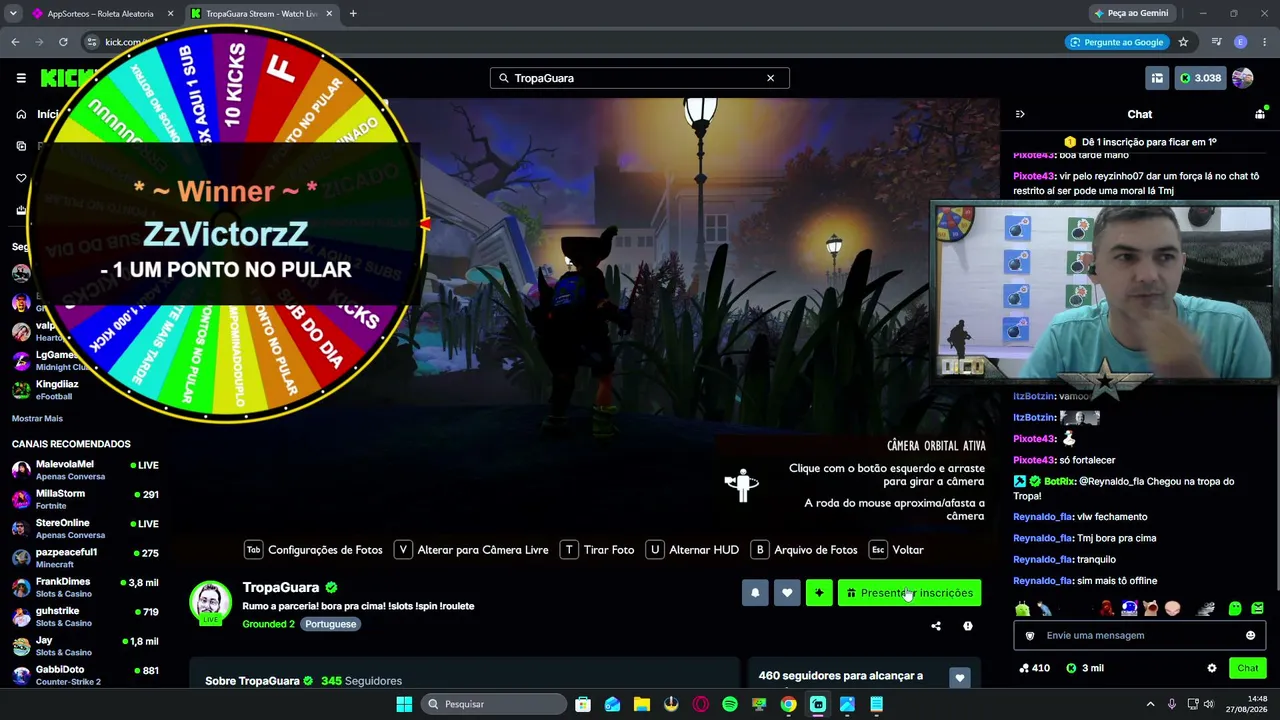Open pazpeaceful1 Minecraft channel

tap(85, 558)
